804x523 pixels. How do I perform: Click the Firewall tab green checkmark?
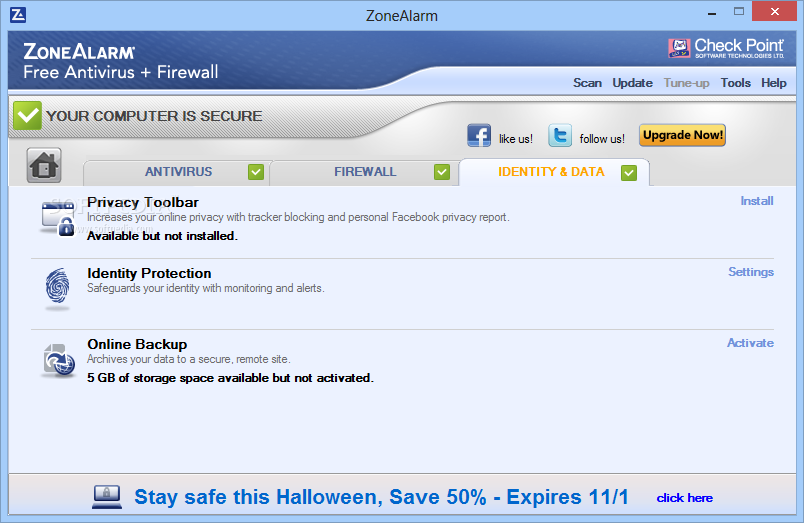click(441, 172)
